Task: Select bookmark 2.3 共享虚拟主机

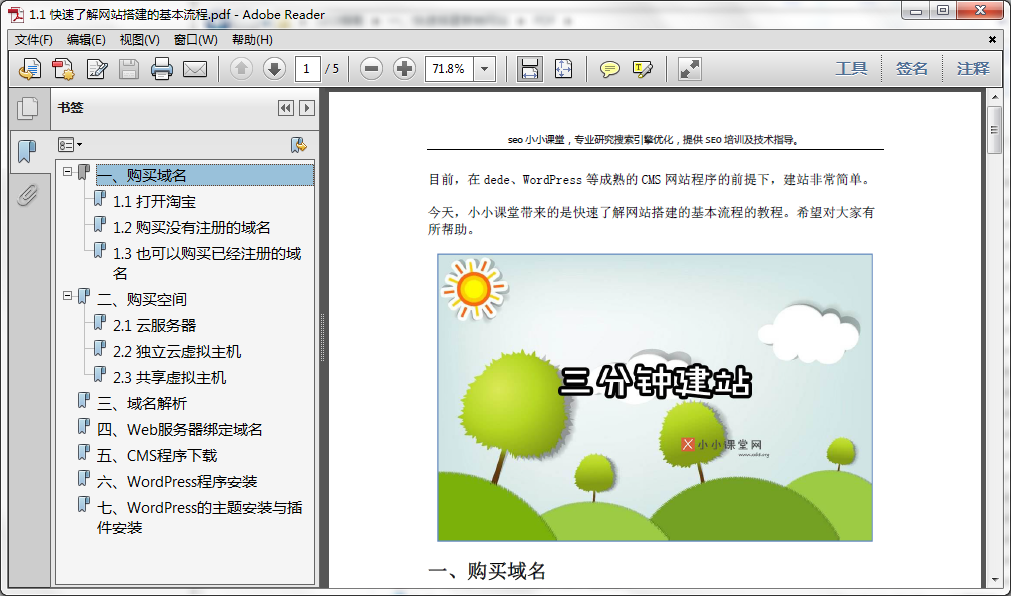Action: click(170, 377)
